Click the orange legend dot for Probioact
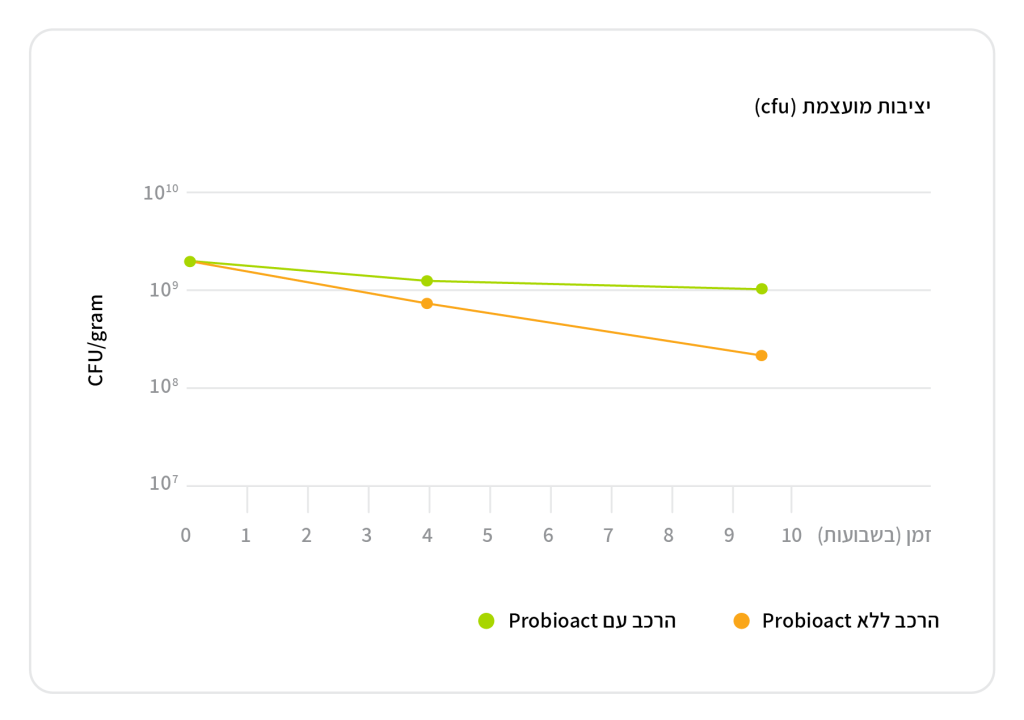Screen dimensions: 1024x720 pyautogui.click(x=741, y=621)
